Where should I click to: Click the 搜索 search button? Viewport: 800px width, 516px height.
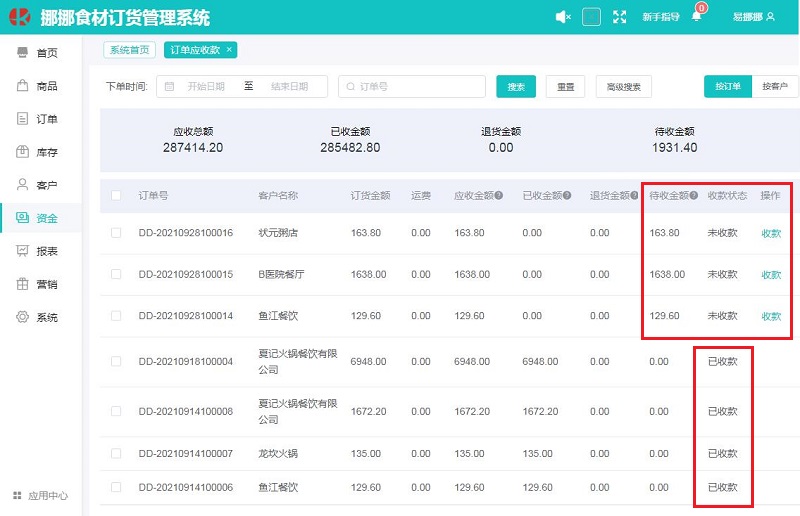[x=516, y=87]
